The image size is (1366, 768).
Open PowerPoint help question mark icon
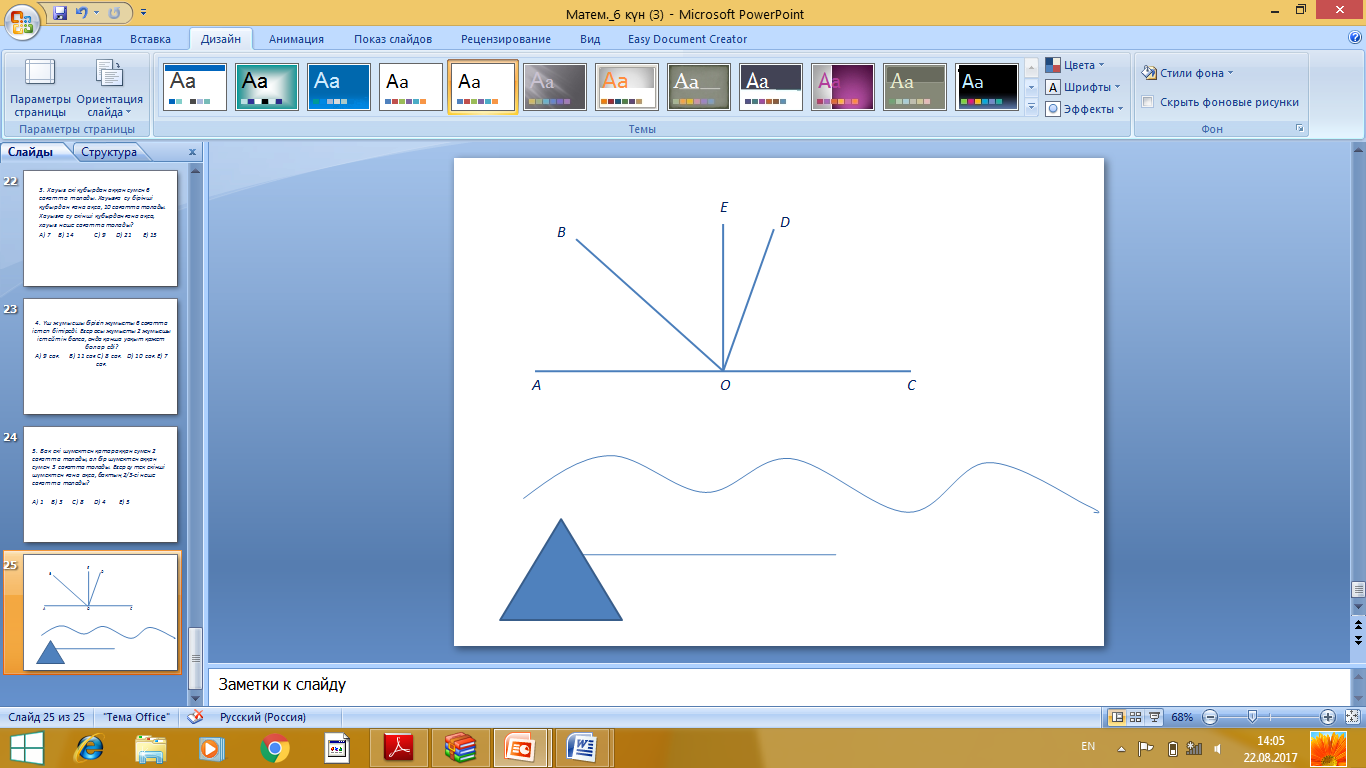pos(1354,39)
